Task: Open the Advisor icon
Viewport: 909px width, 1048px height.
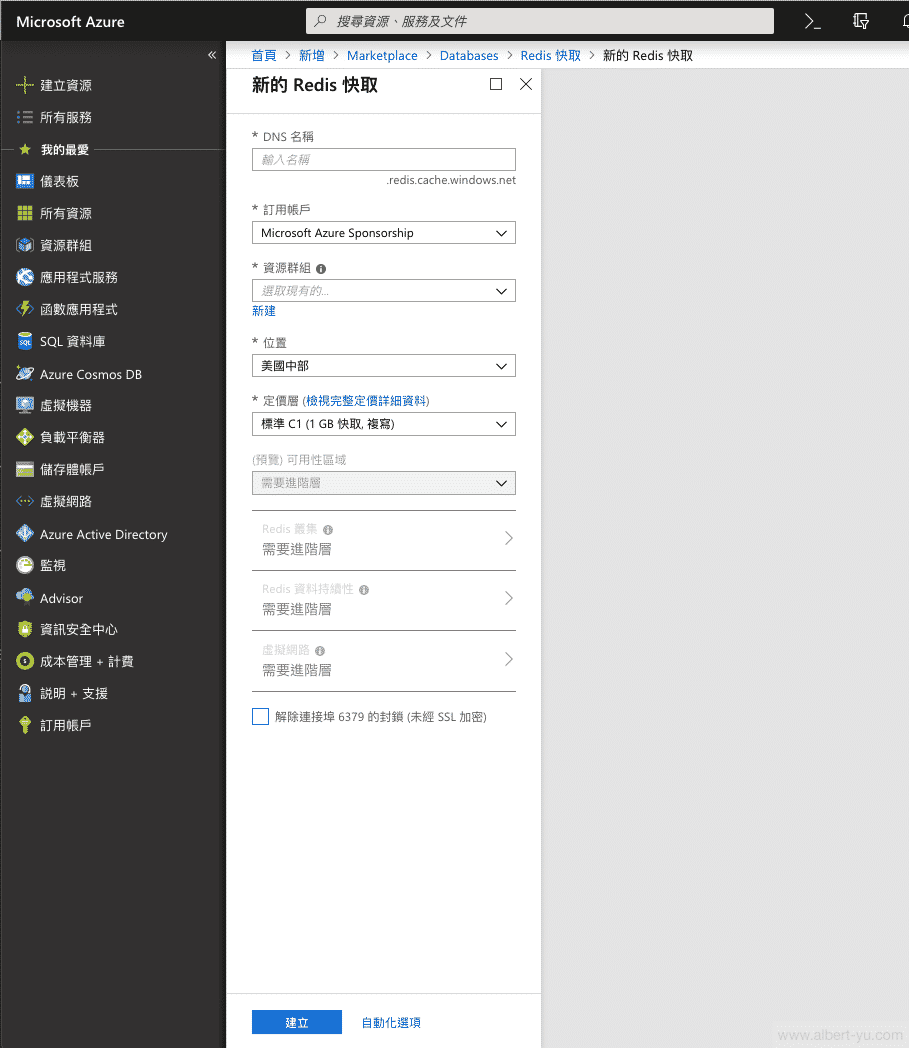Action: [x=25, y=597]
